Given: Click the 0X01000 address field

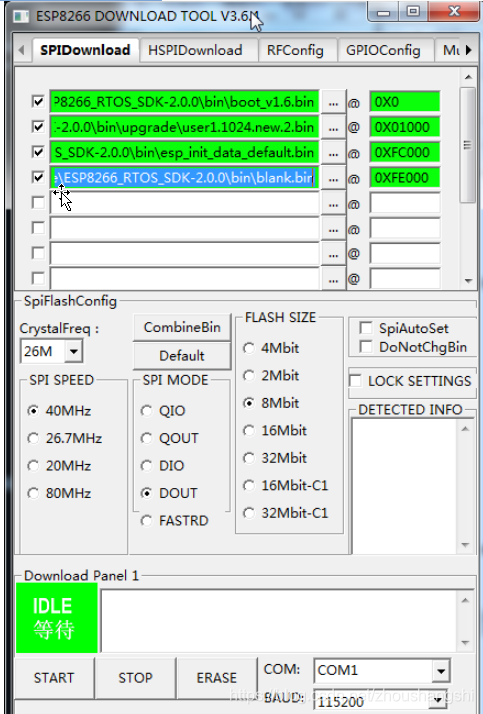Looking at the screenshot, I should [x=405, y=127].
